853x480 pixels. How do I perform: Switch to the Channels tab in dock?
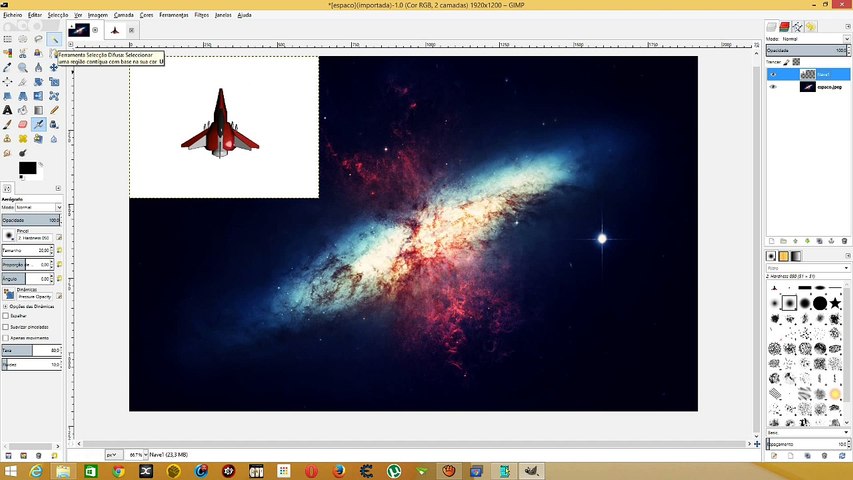click(x=784, y=27)
